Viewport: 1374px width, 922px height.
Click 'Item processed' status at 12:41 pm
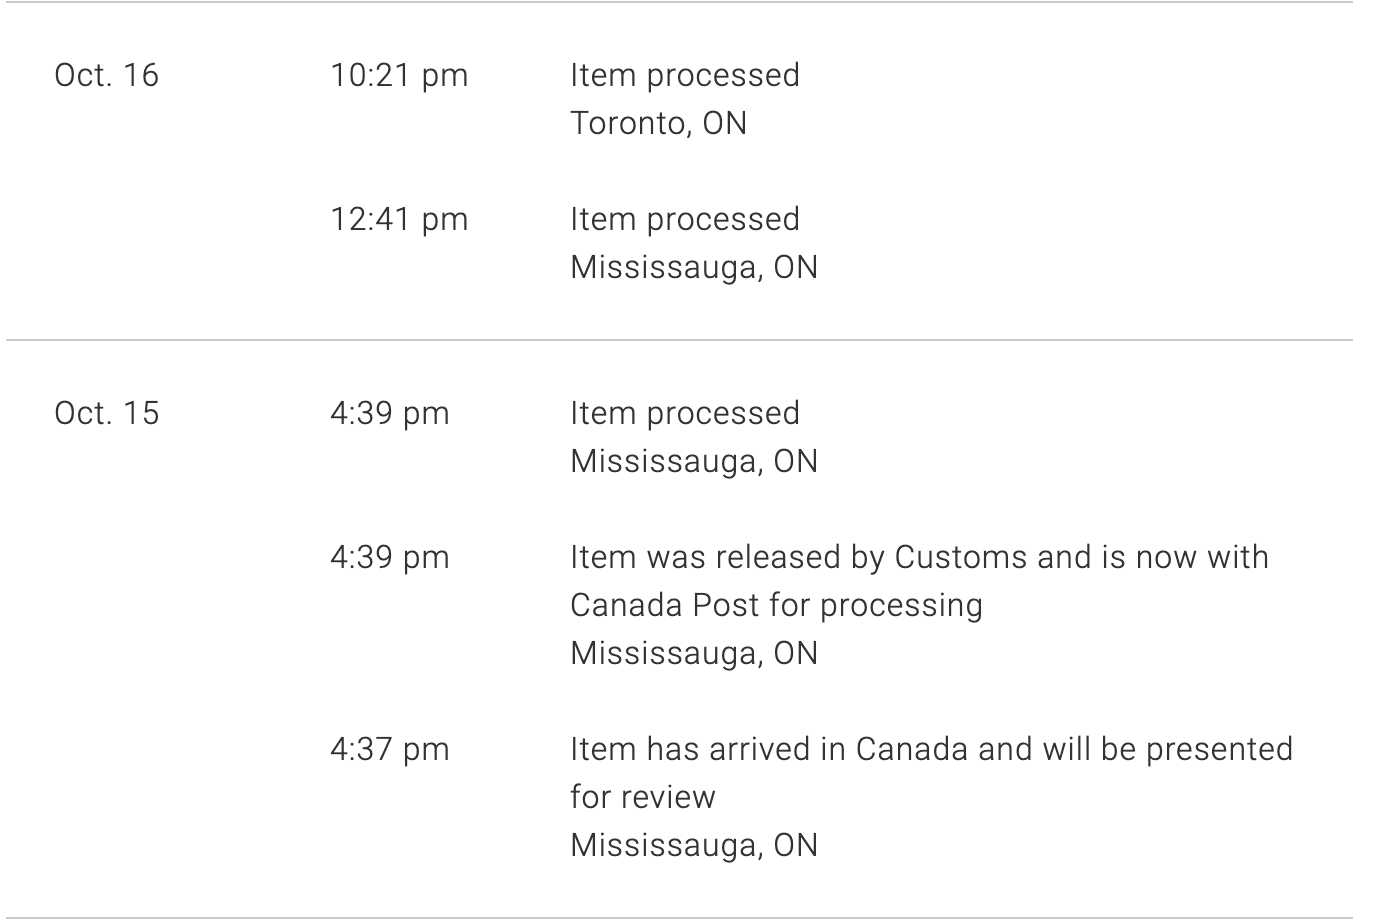[685, 220]
